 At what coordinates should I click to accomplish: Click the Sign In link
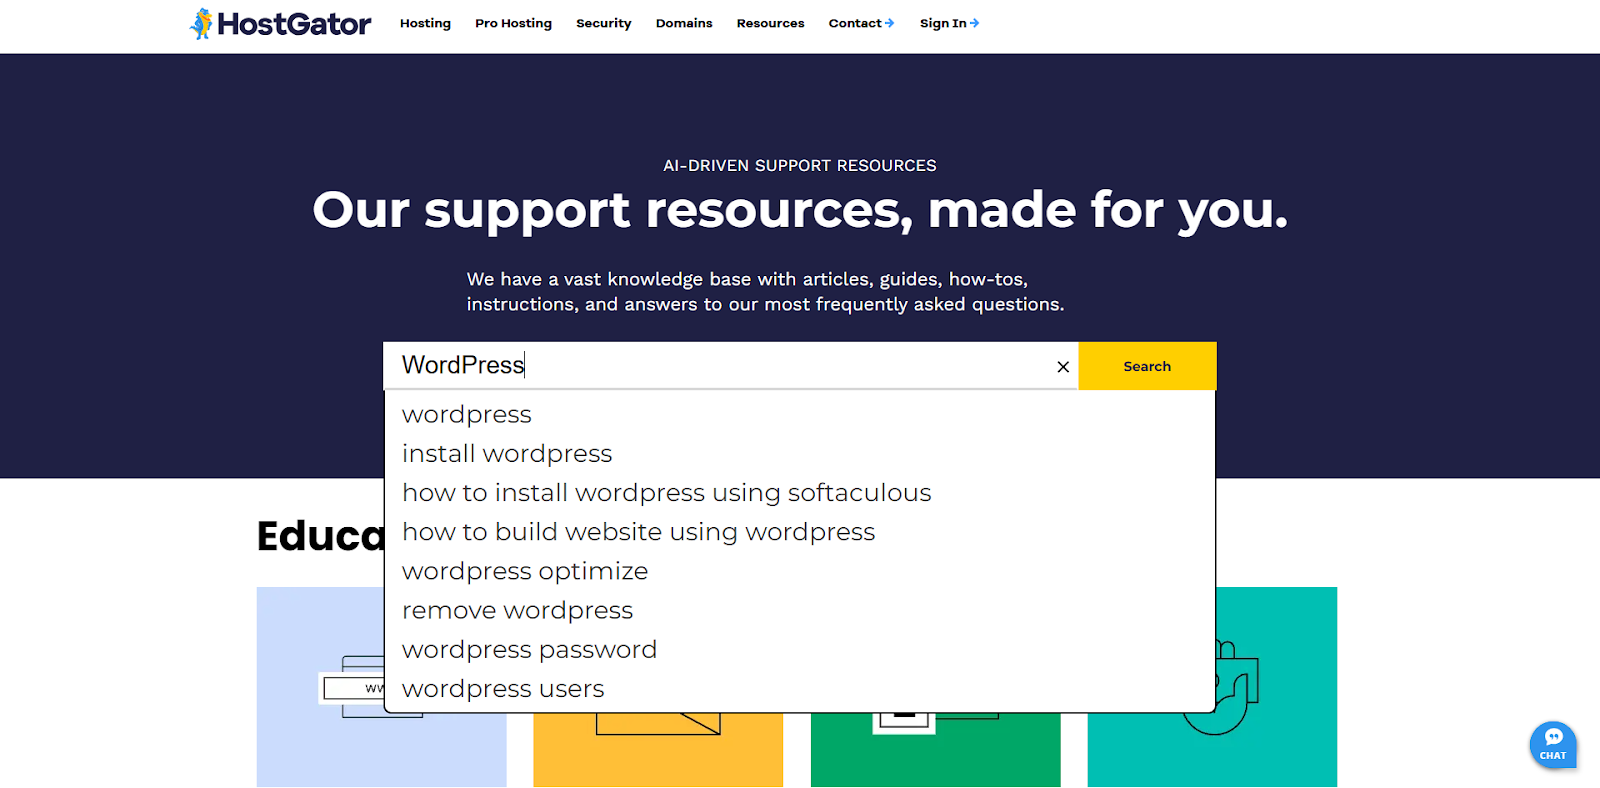click(x=949, y=23)
